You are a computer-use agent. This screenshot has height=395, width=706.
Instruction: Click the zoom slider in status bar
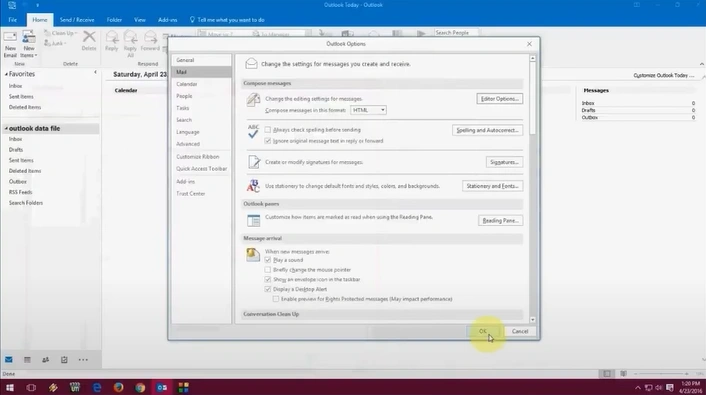[x=661, y=374]
